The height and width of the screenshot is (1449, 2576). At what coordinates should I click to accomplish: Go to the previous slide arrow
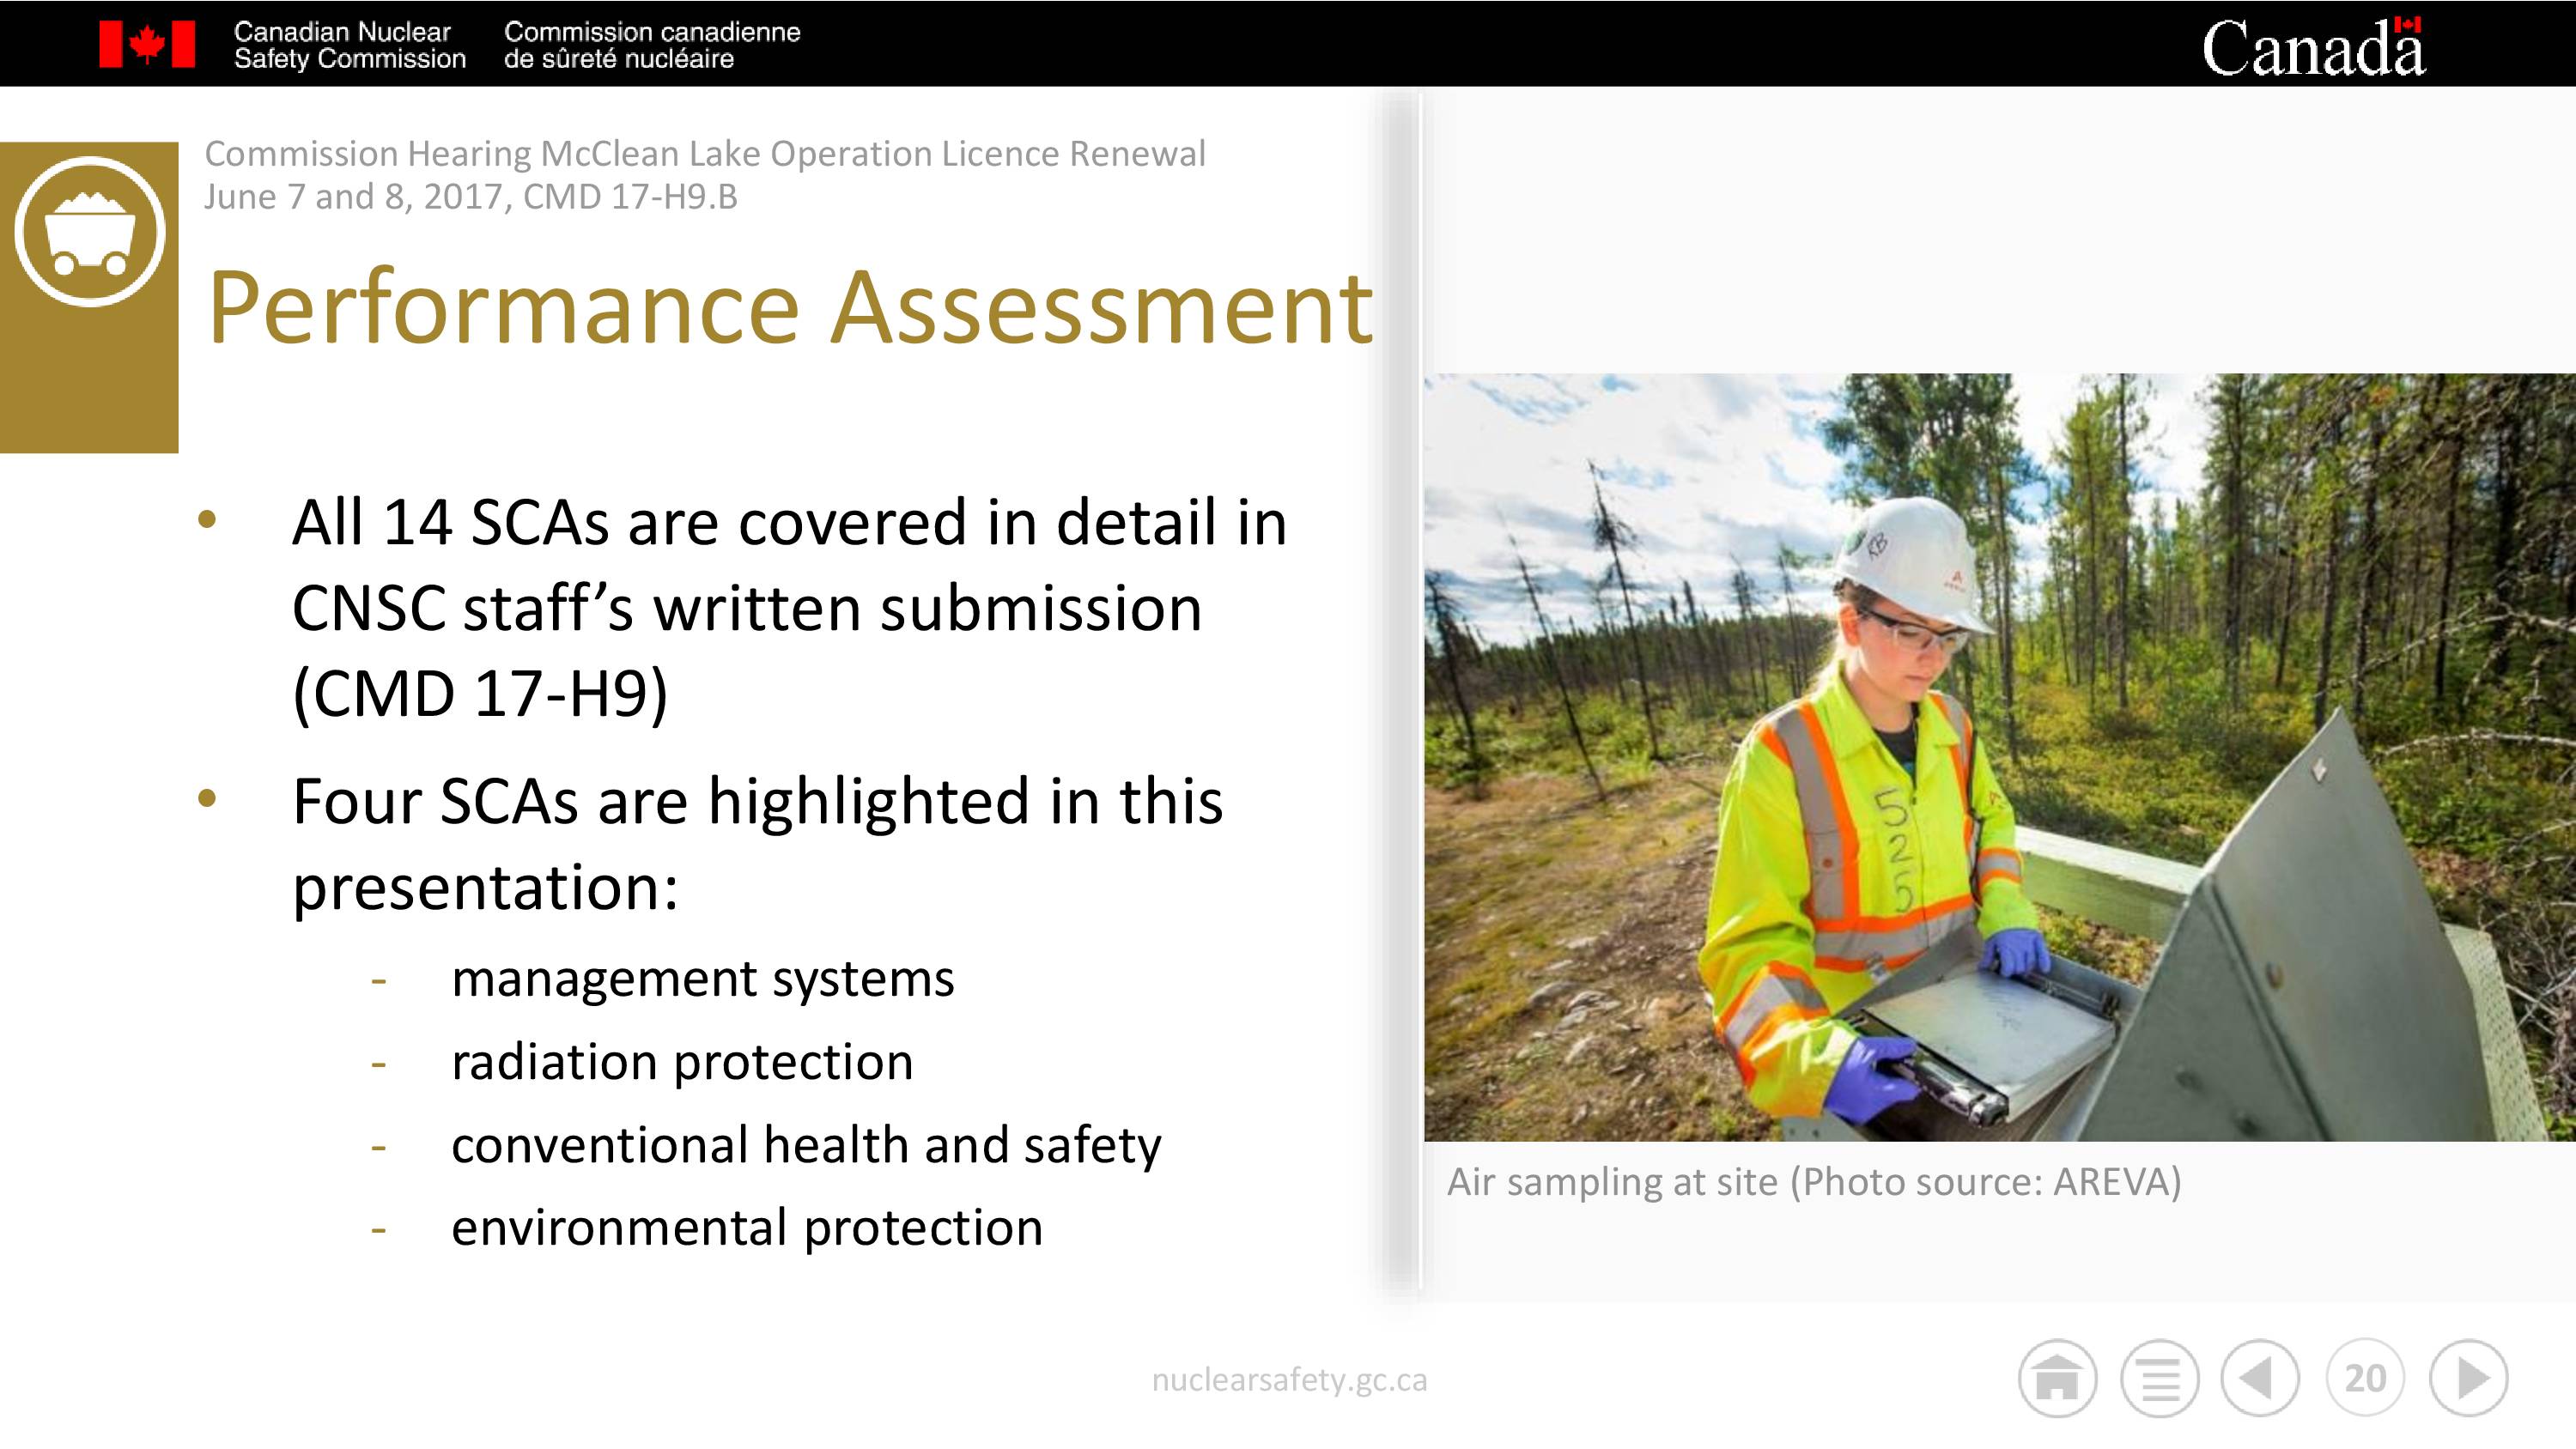(2260, 1378)
